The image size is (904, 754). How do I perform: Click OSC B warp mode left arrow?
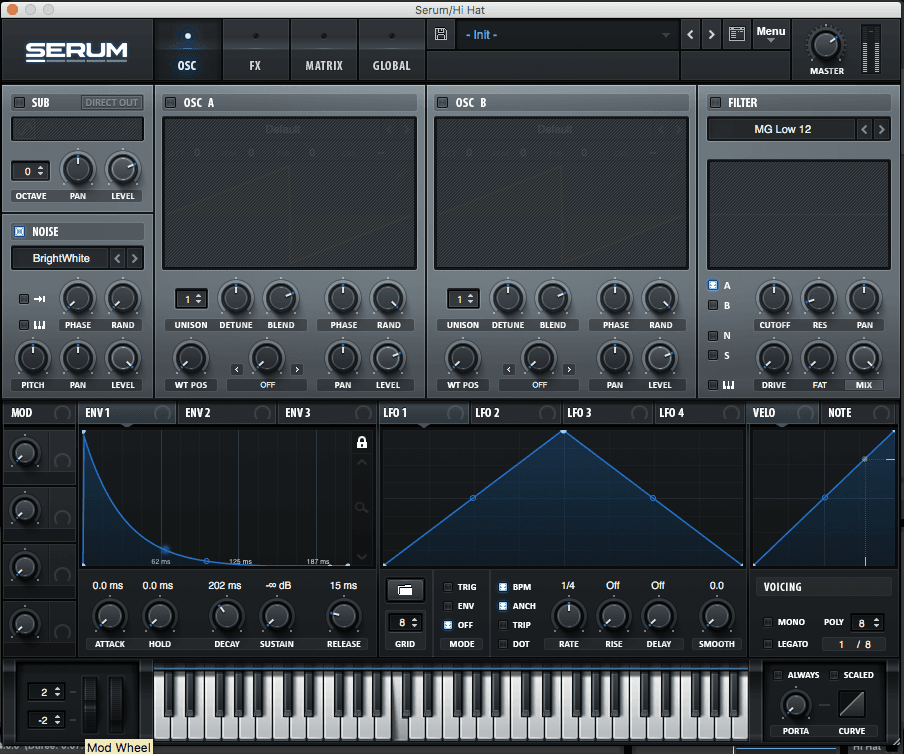508,370
